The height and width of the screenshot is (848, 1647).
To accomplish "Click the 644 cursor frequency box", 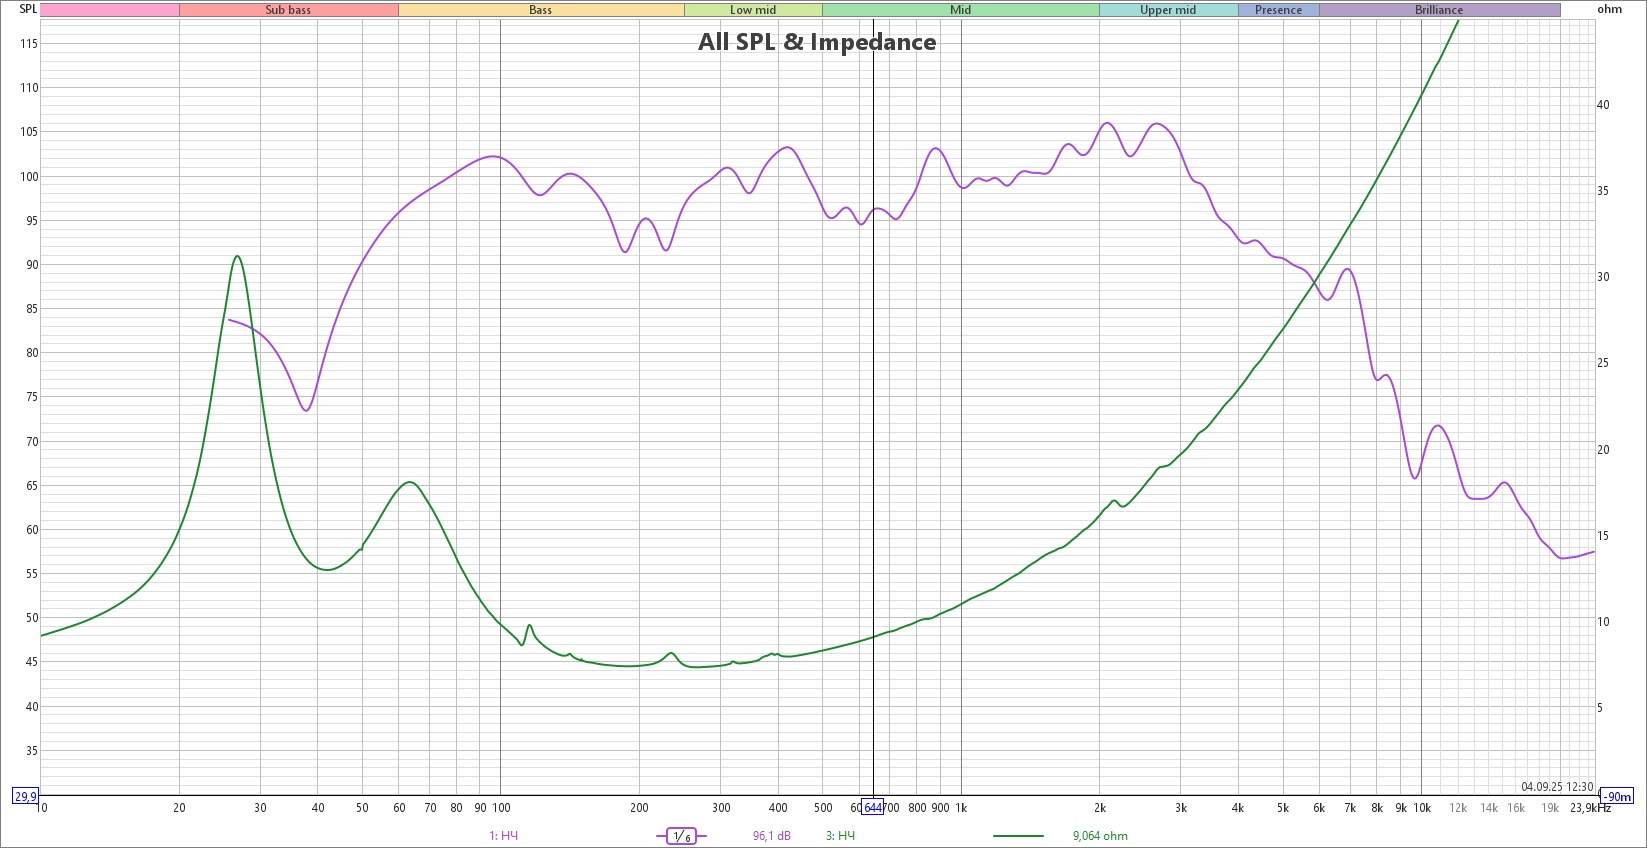I will (x=873, y=808).
